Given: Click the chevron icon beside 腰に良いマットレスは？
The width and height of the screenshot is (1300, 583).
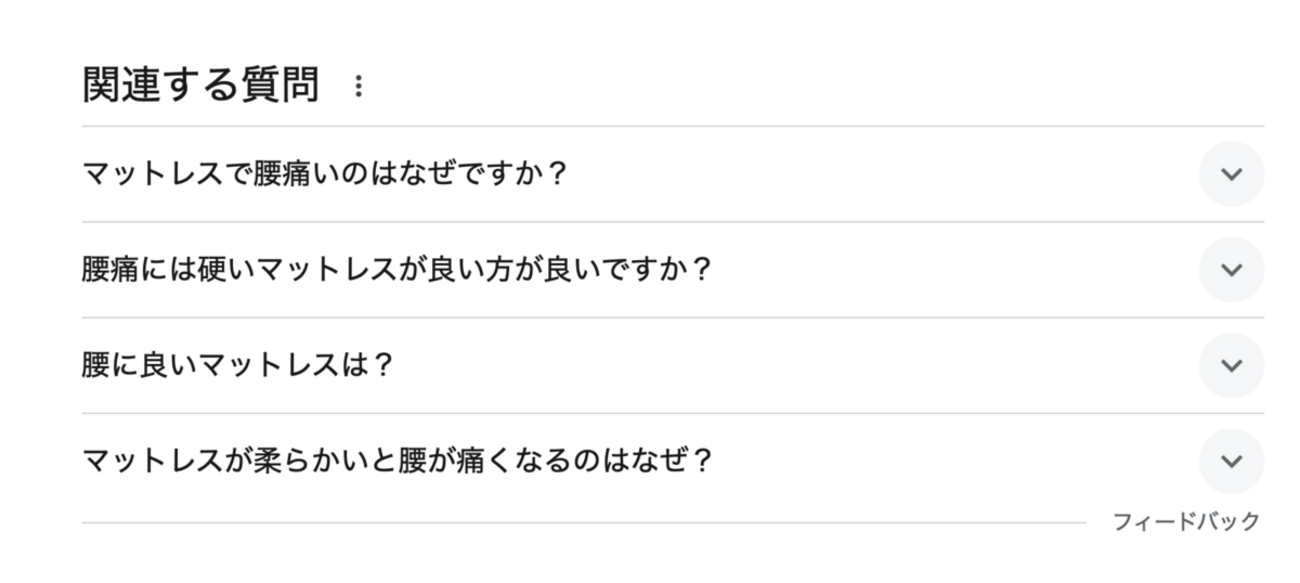Looking at the screenshot, I should click(1231, 365).
